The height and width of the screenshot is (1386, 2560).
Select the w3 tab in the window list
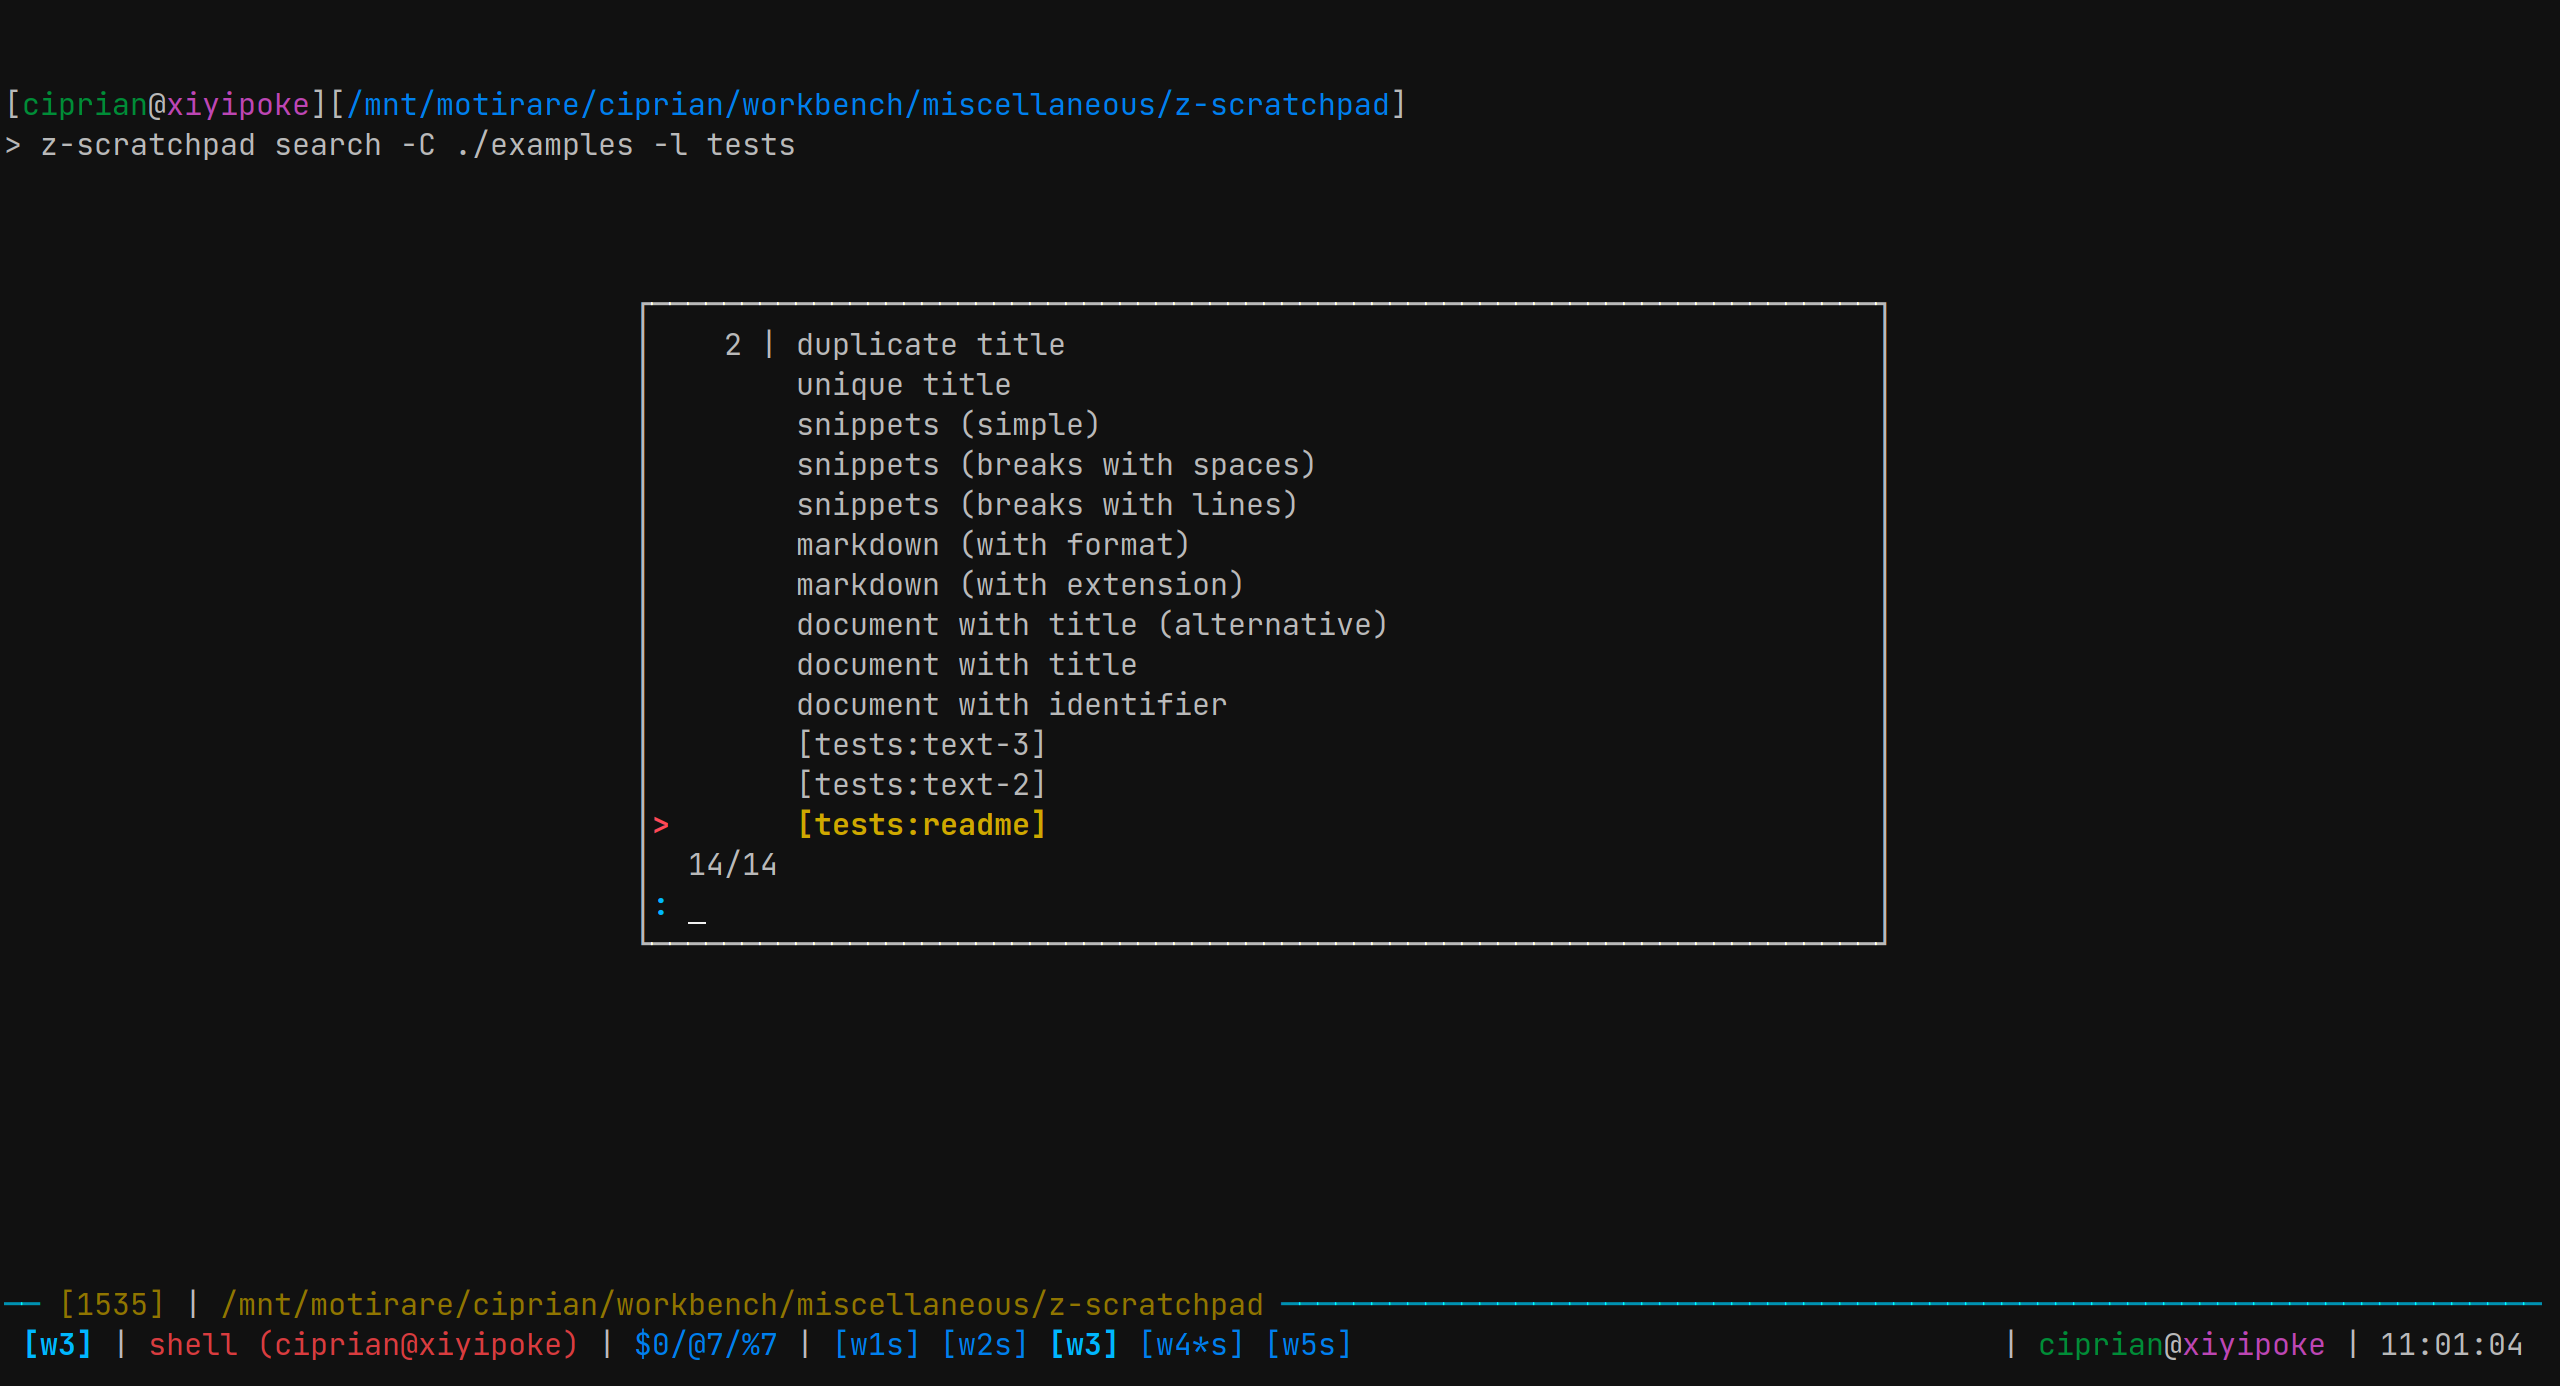[x=1083, y=1345]
